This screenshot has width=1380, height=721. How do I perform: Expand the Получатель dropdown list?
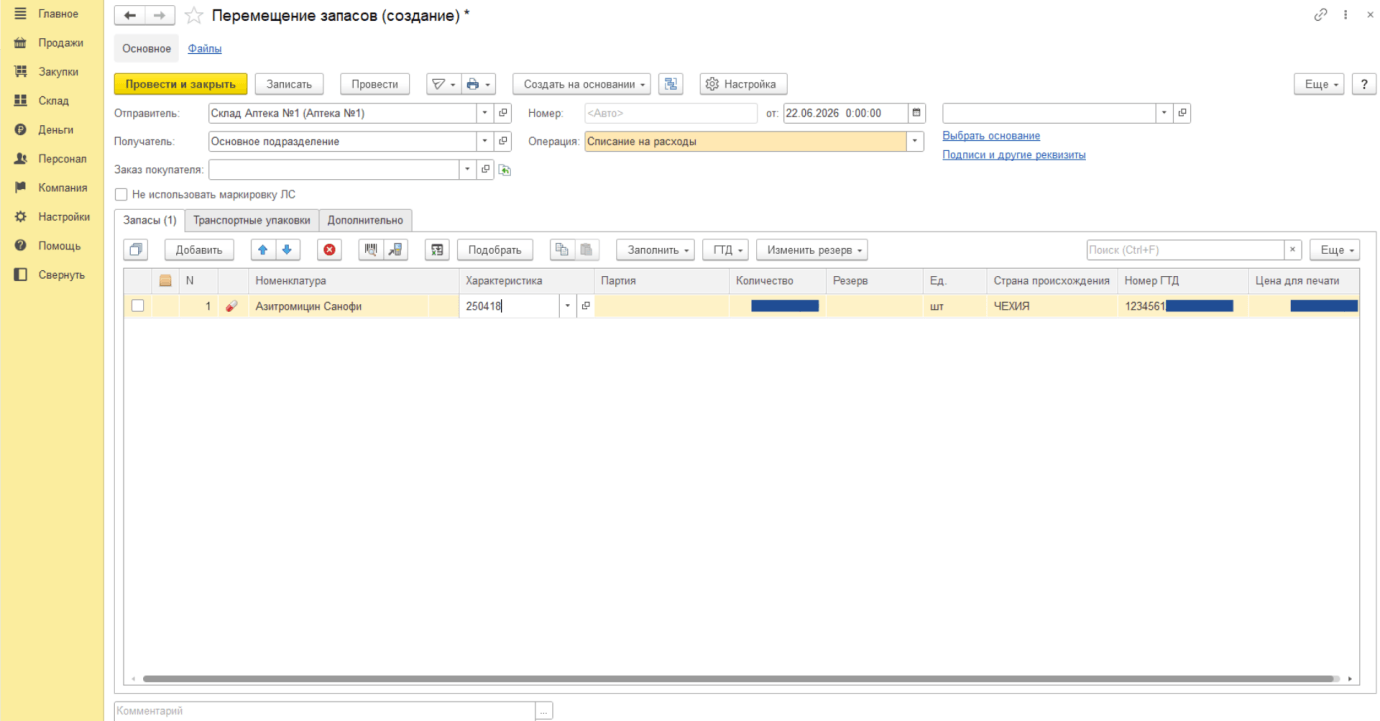[485, 141]
